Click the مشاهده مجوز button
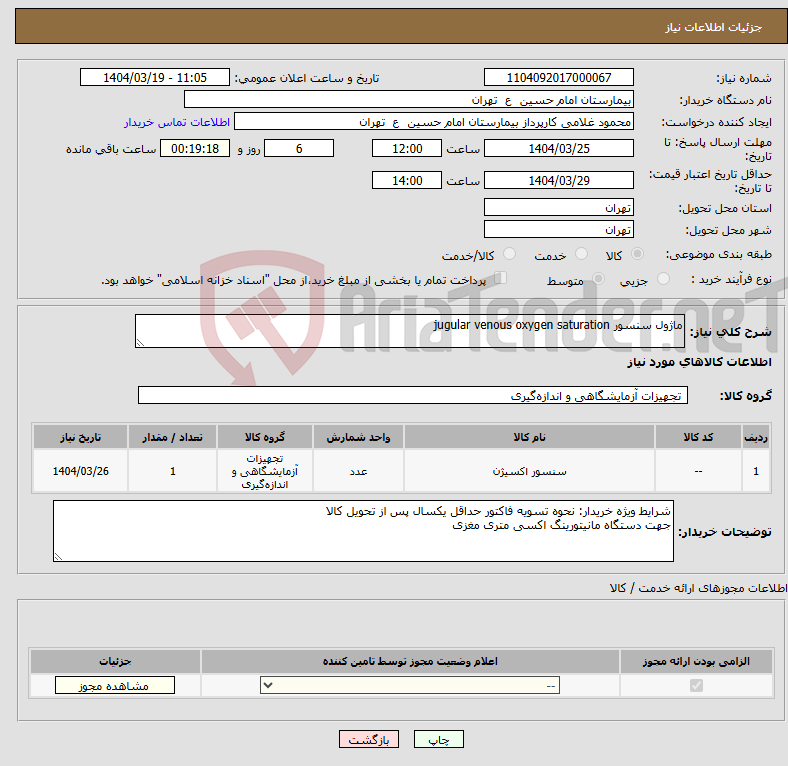Screen dimensions: 788x766 point(115,686)
